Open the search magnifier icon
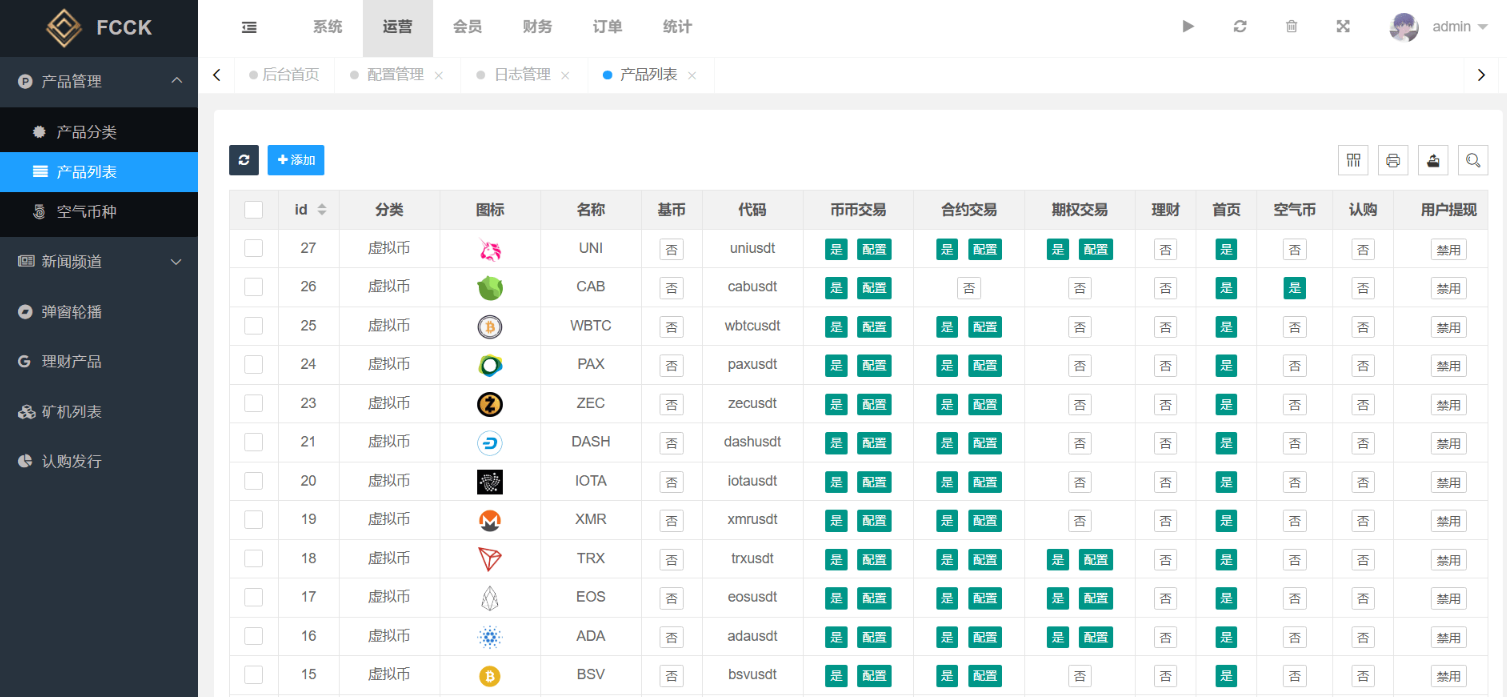Screen dimensions: 1507x697 [x=1473, y=160]
